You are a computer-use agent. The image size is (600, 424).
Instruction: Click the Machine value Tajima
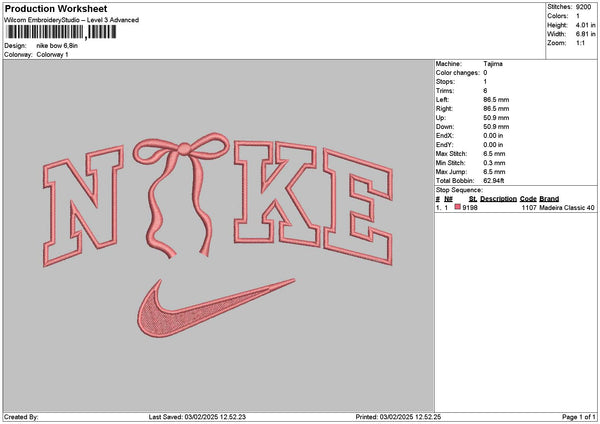494,63
